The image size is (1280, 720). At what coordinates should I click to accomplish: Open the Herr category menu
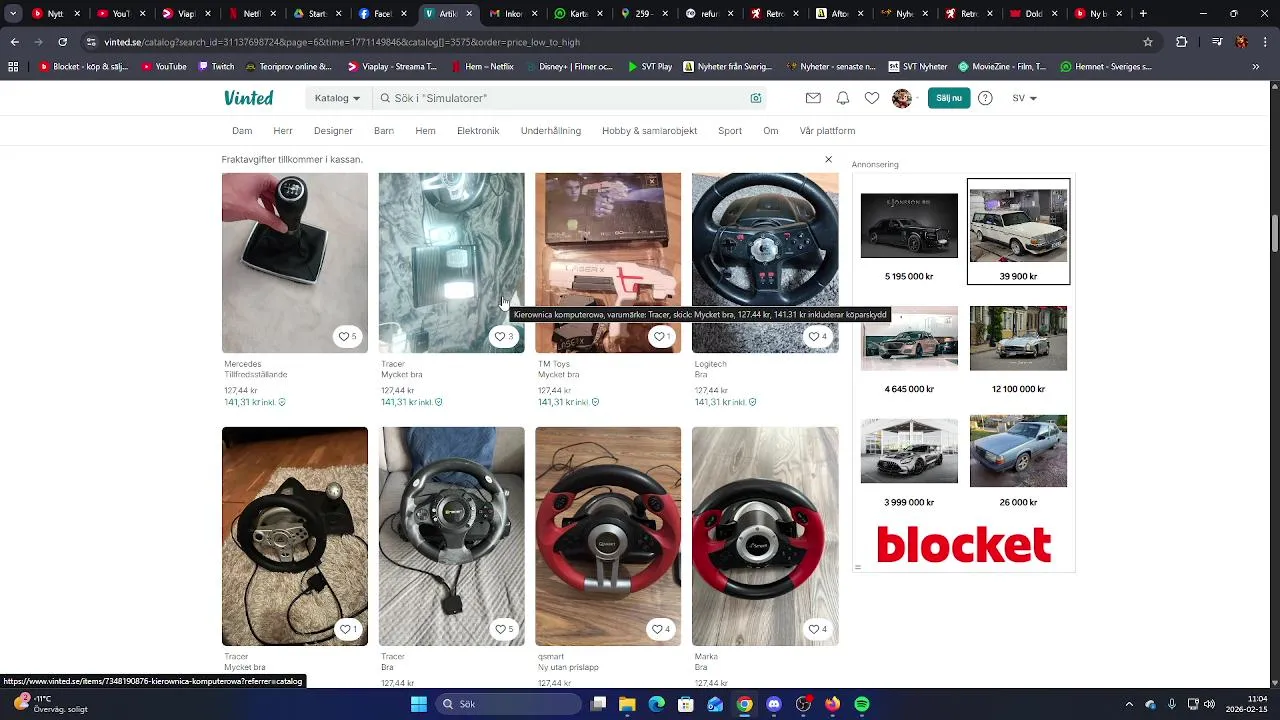pos(283,131)
